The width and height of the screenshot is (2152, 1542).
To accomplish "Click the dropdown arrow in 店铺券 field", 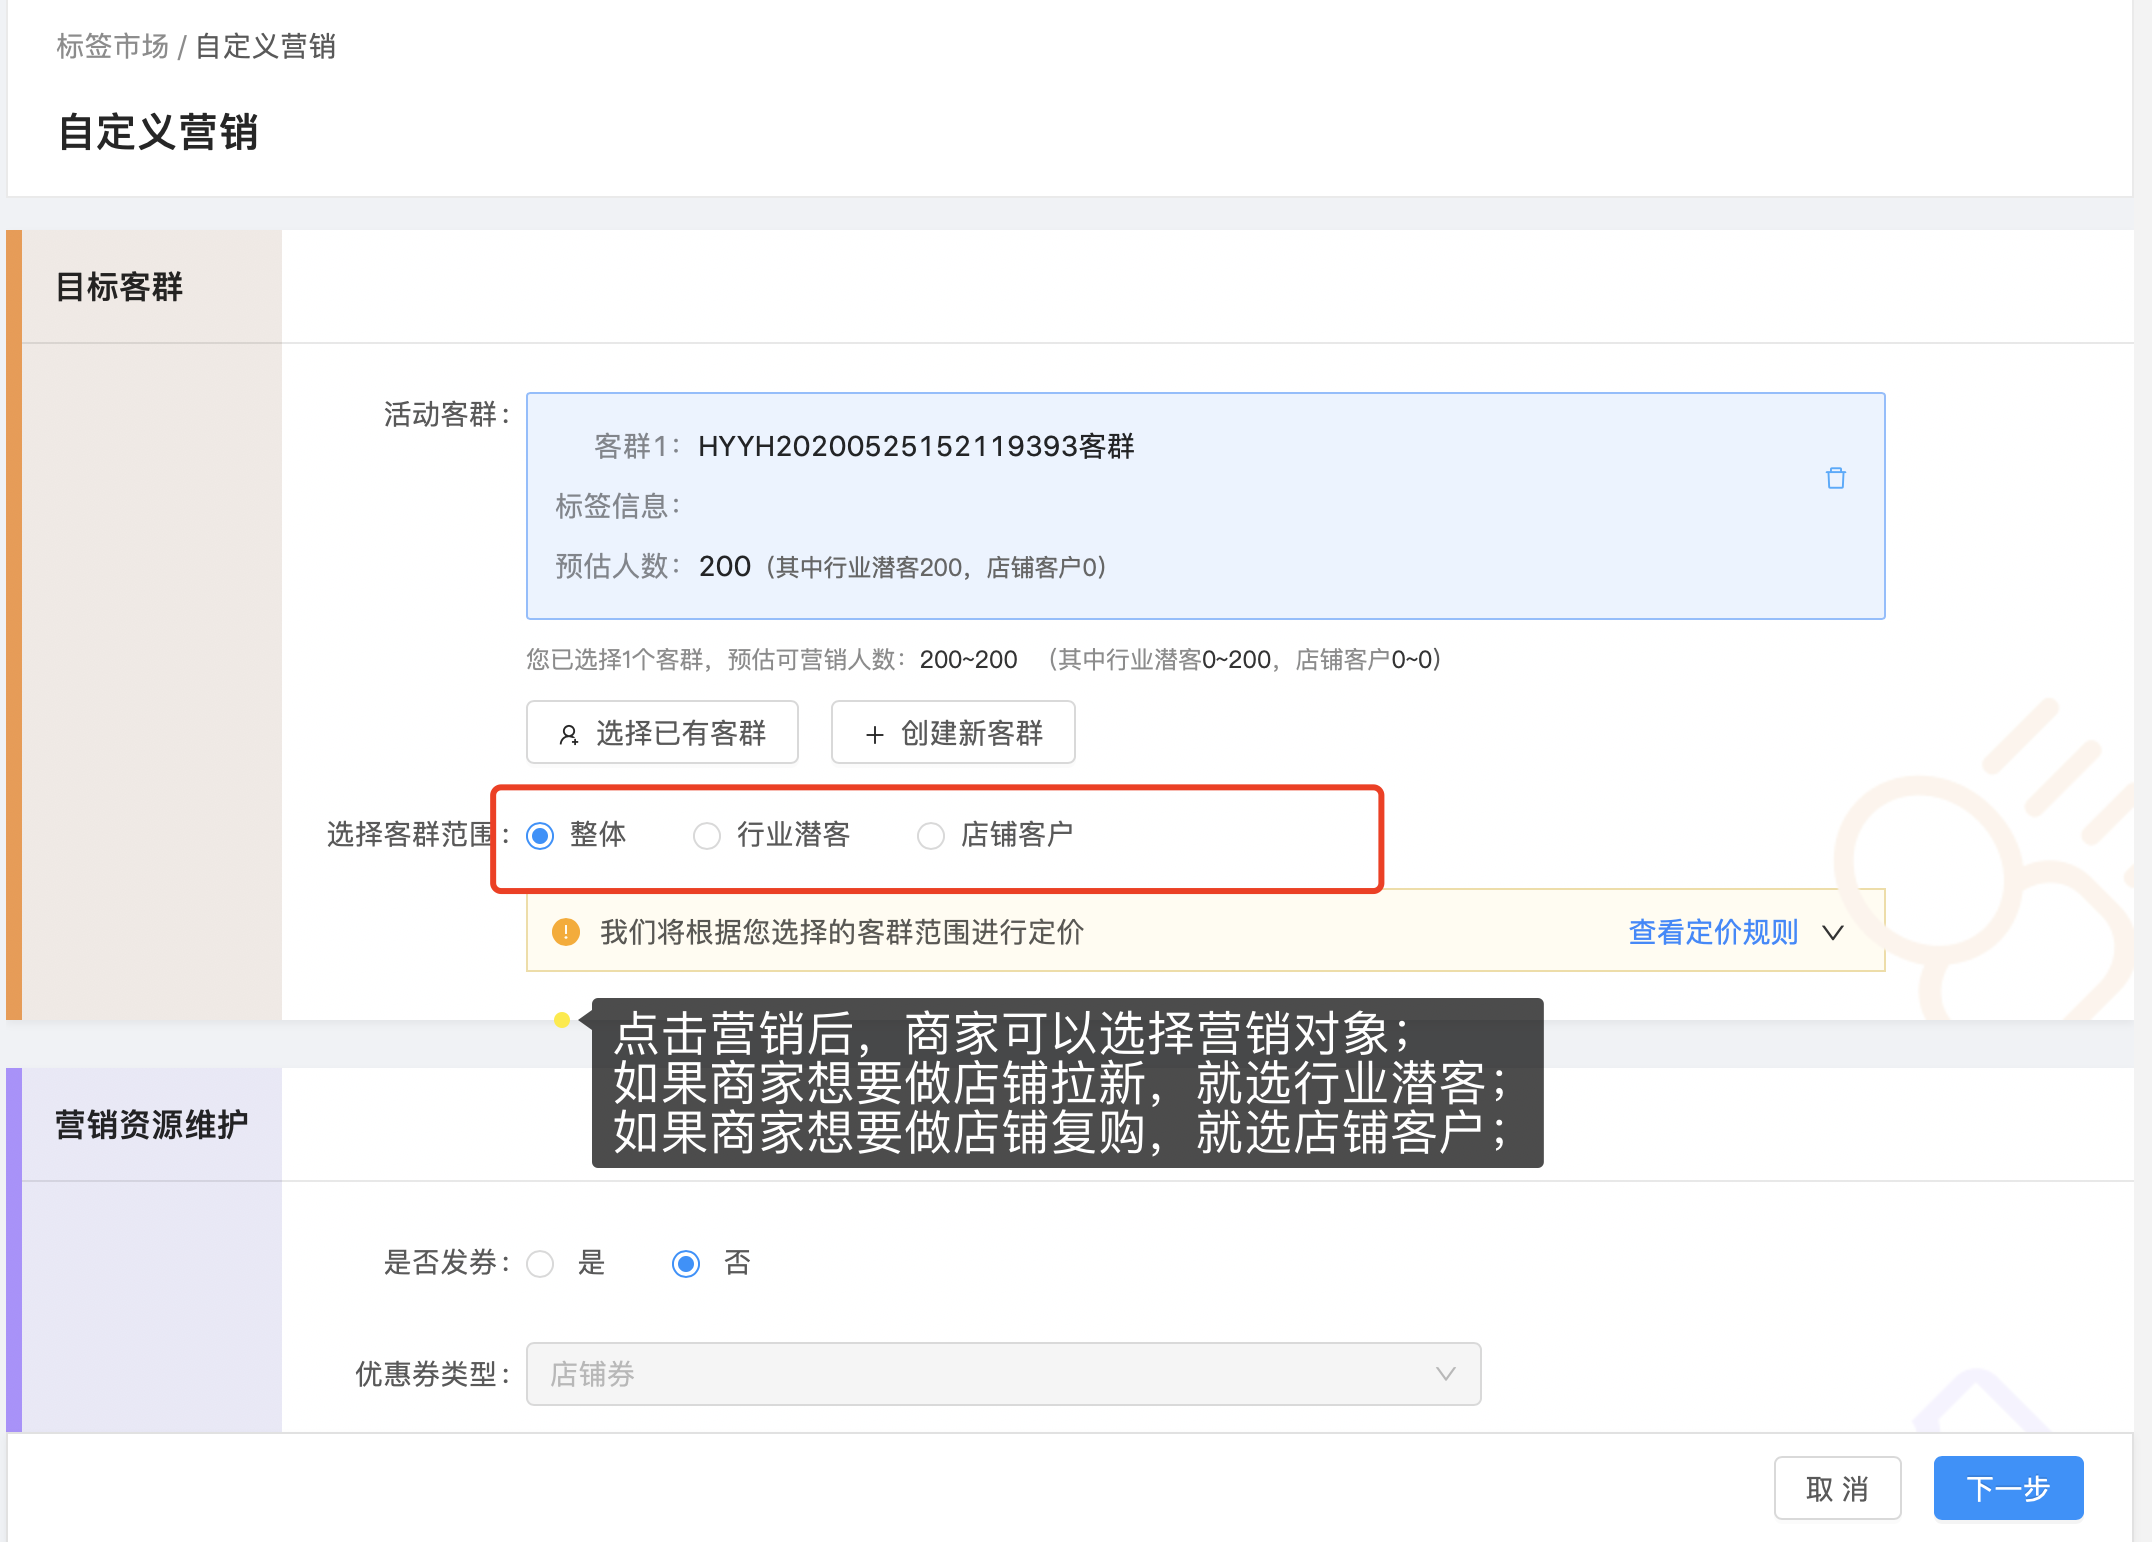I will coord(1445,1374).
